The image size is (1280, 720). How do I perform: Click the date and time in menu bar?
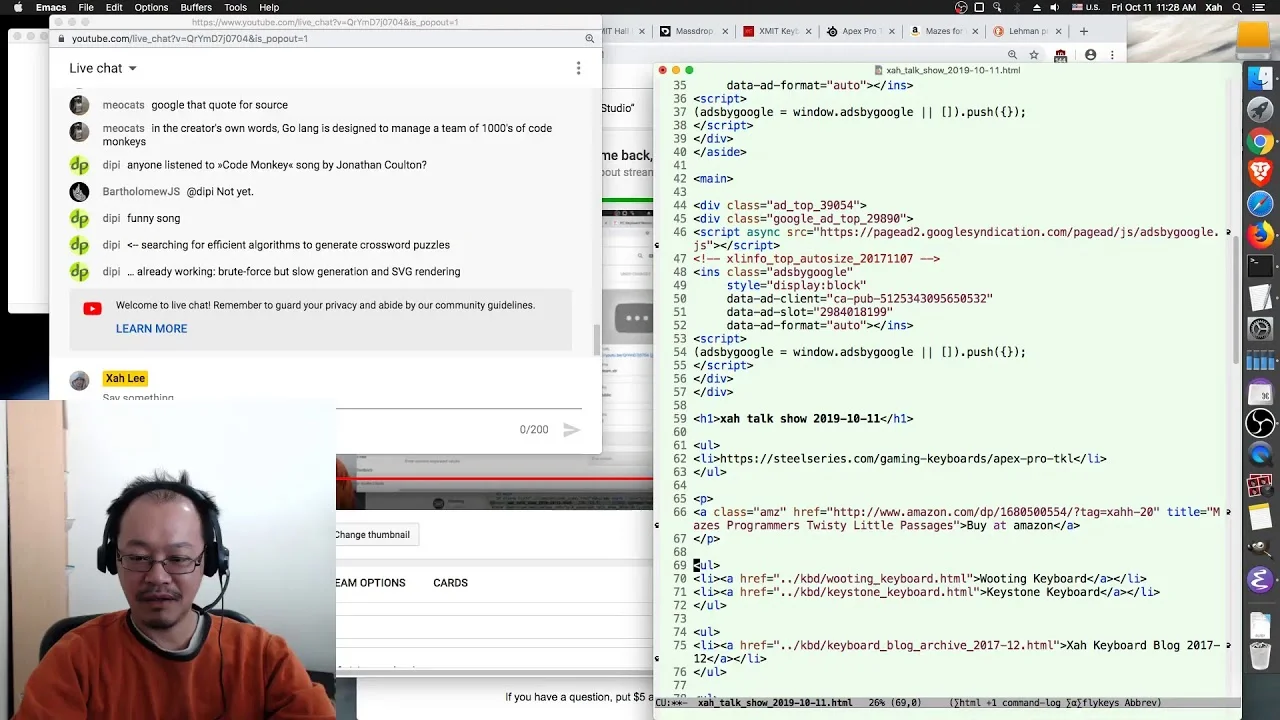1153,7
